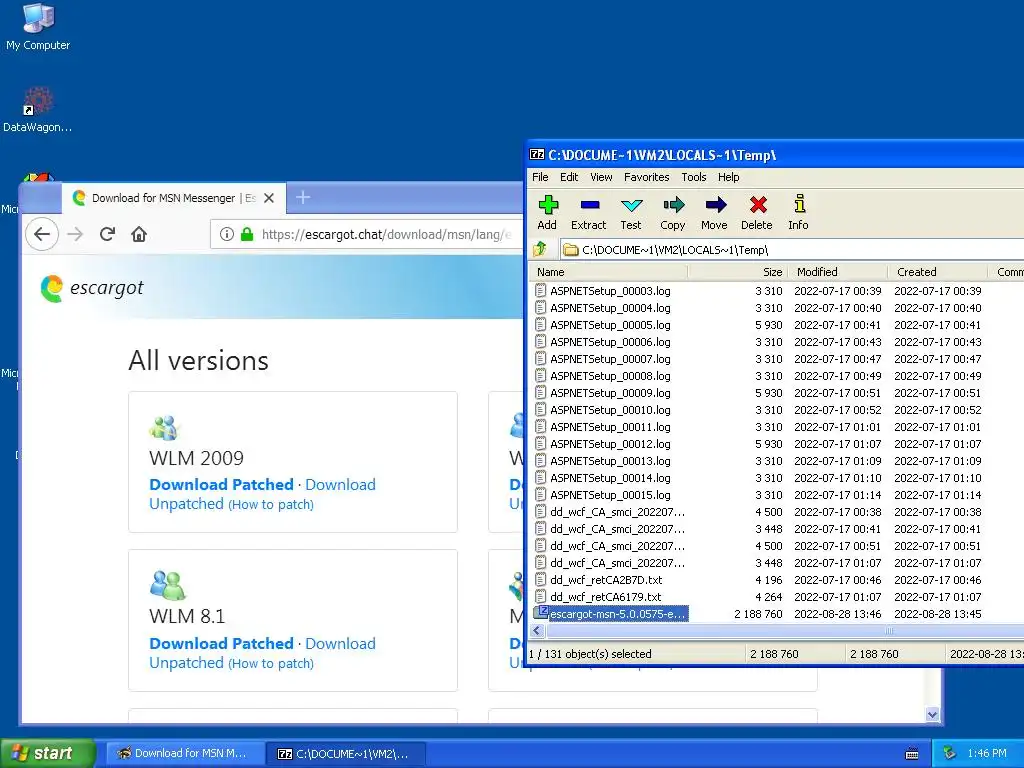Click the red Delete icon
The image size is (1024, 768).
point(757,213)
